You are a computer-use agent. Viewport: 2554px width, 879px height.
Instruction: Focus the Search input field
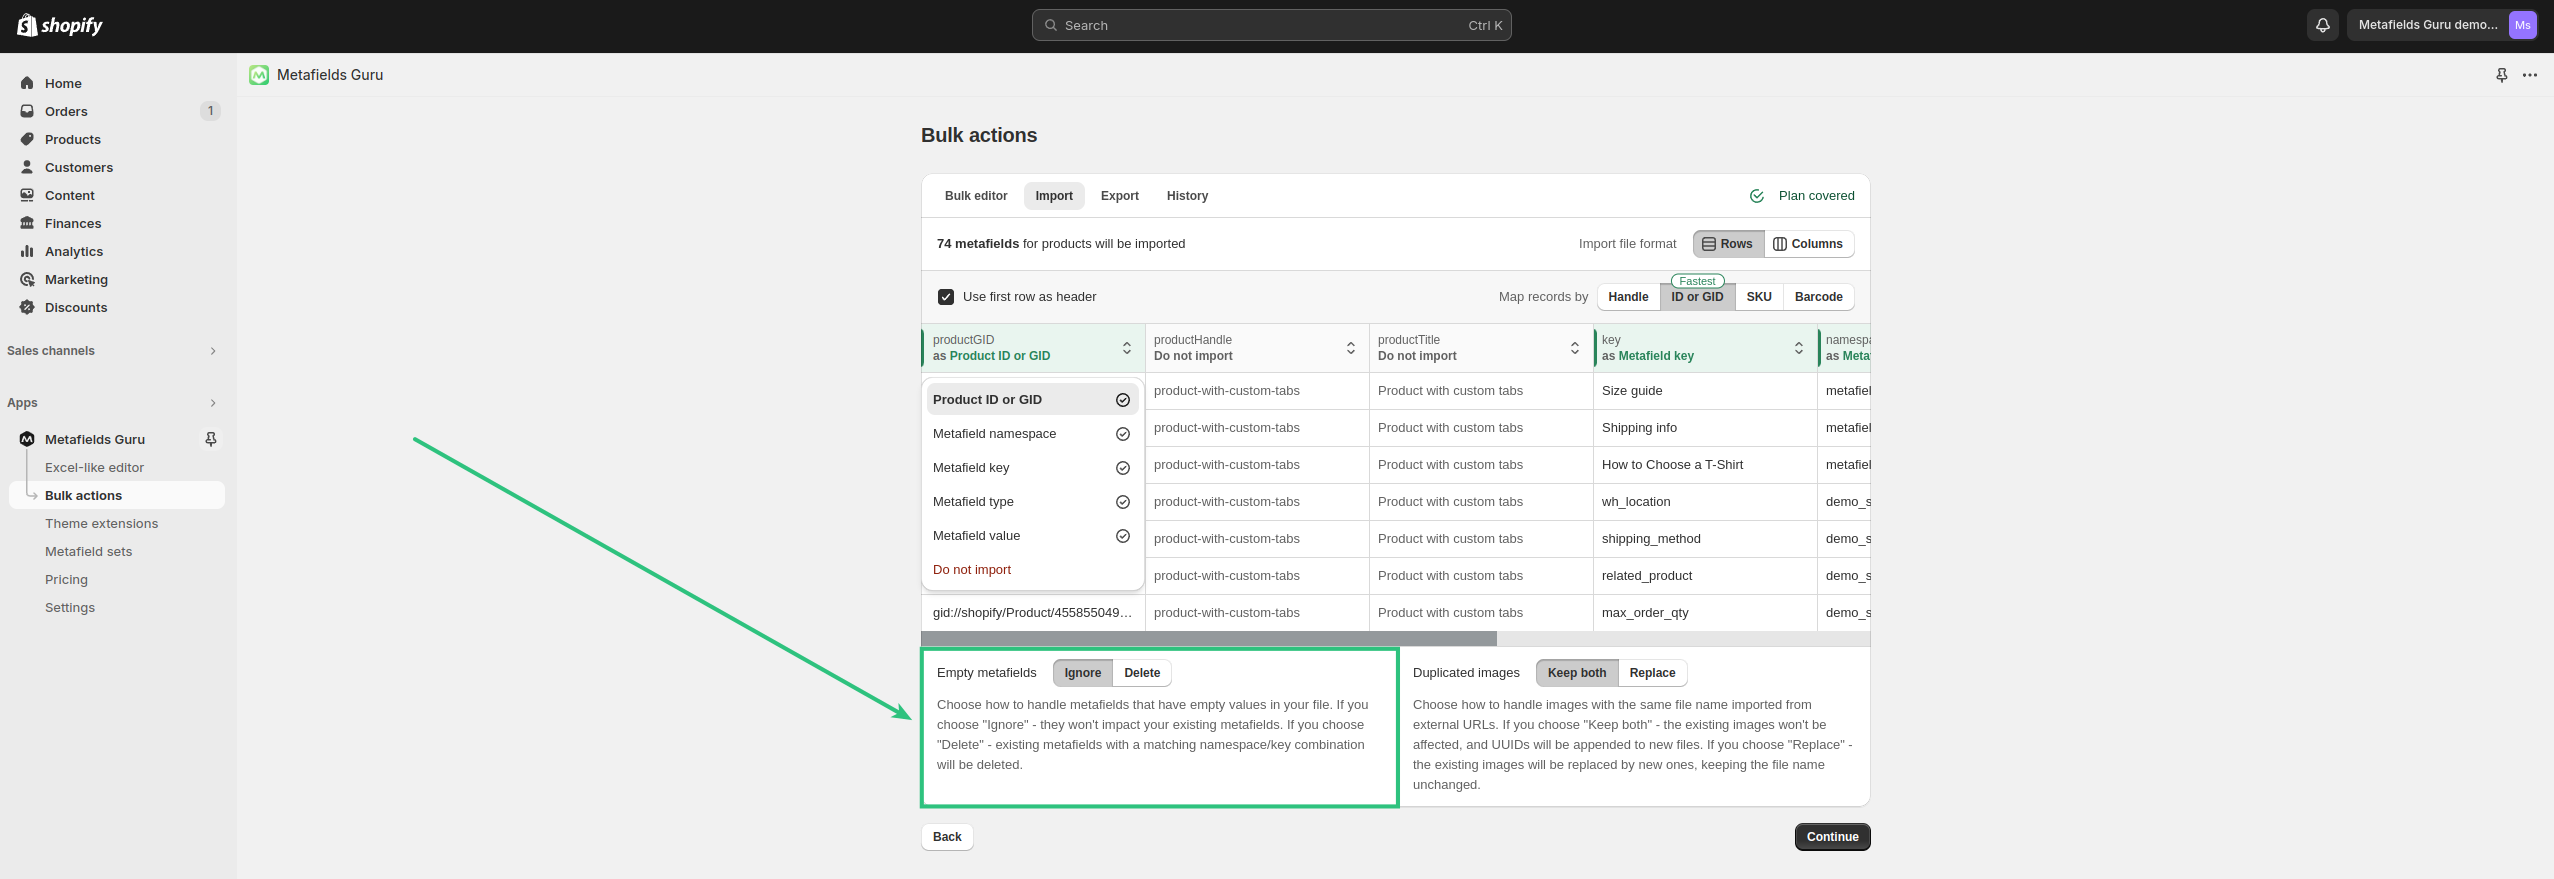click(x=1271, y=25)
